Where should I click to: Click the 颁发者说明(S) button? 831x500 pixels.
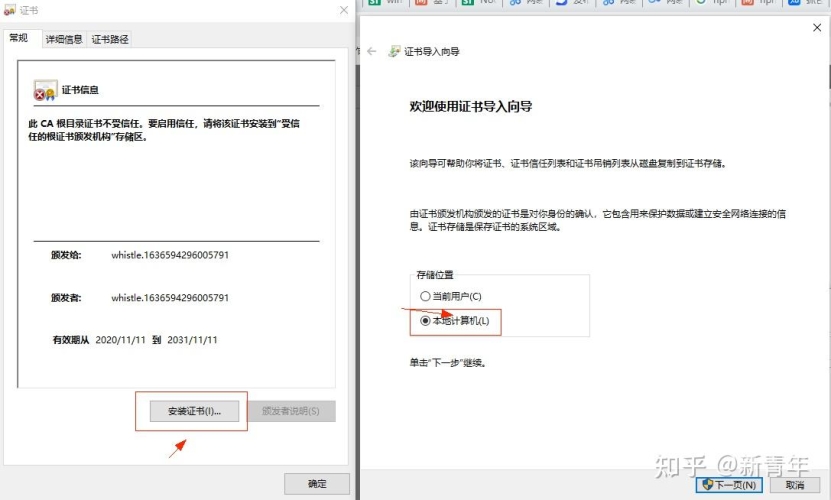(x=291, y=411)
